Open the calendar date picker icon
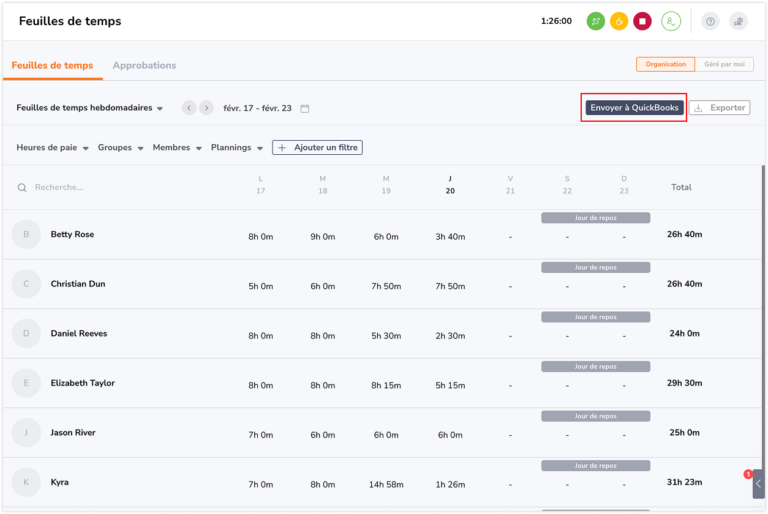Viewport: 768px width, 514px height. pyautogui.click(x=305, y=108)
